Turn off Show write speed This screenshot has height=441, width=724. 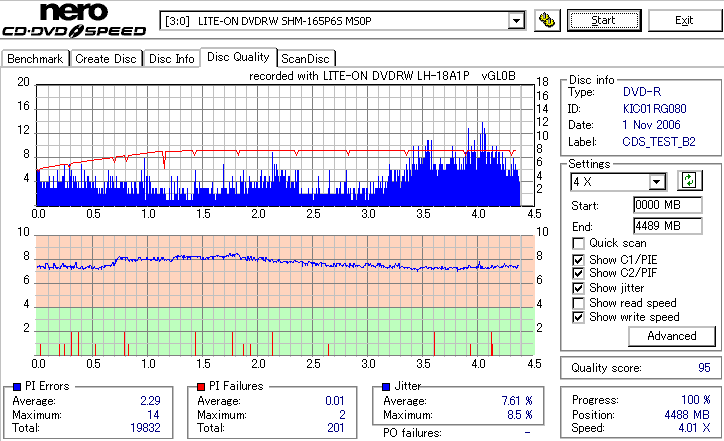point(578,317)
